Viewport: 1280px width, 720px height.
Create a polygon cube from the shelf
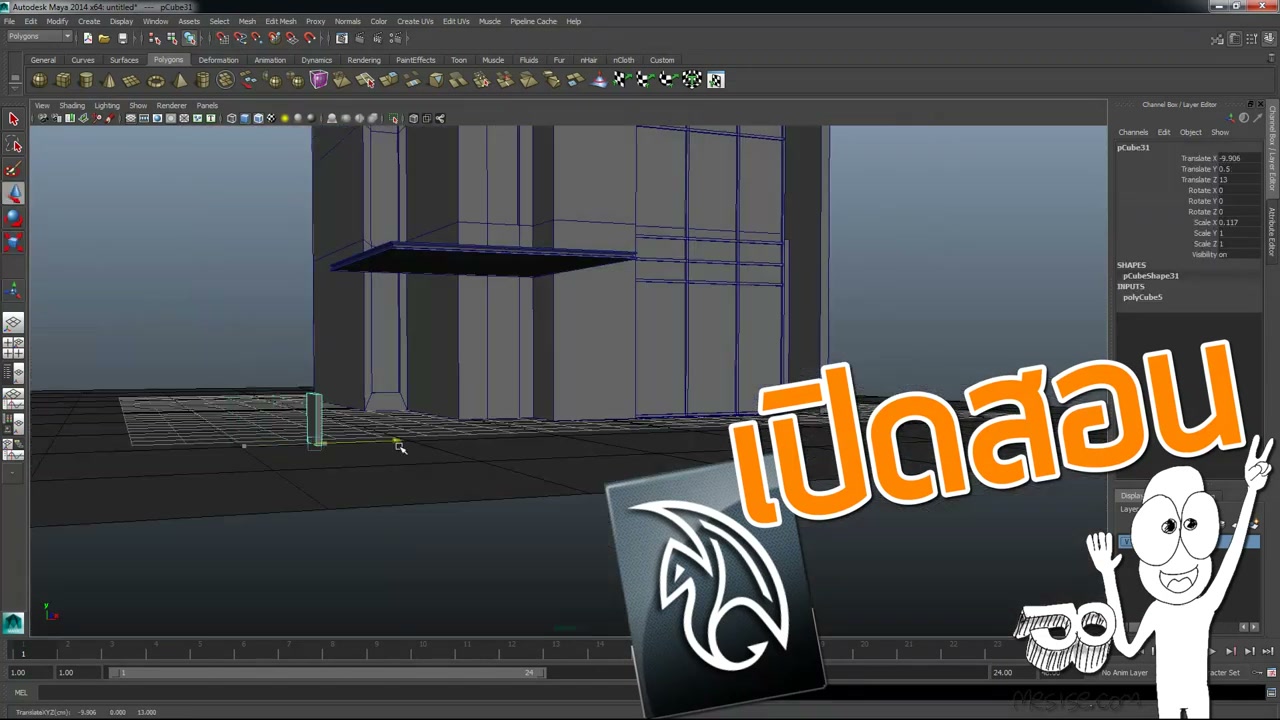(x=63, y=80)
